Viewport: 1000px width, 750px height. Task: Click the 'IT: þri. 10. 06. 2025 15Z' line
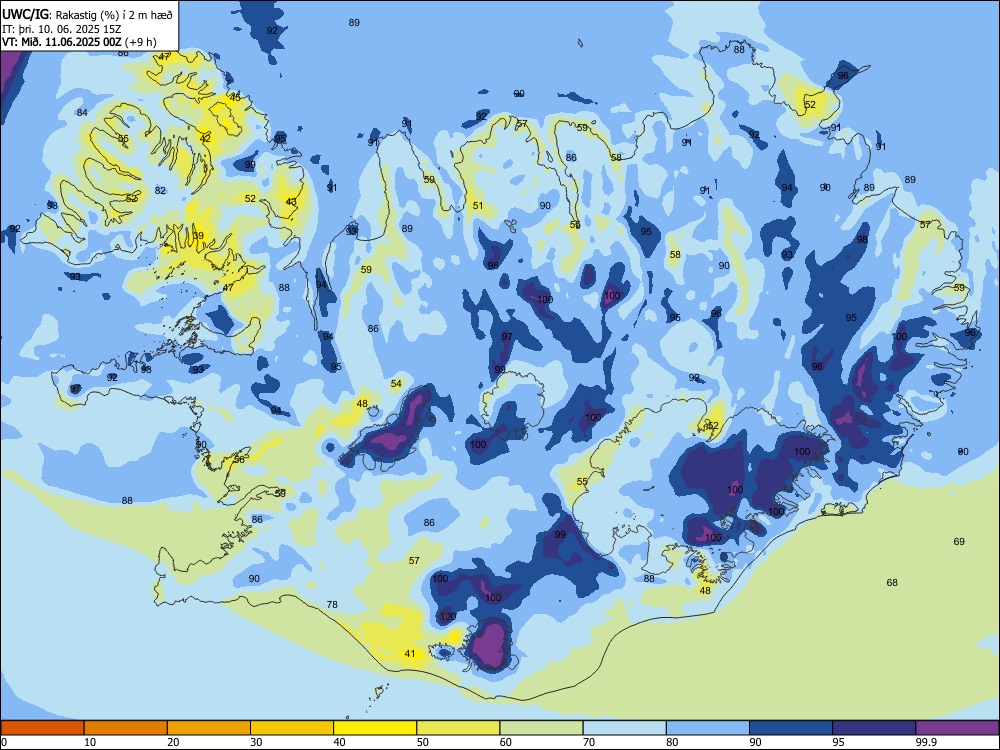(61, 29)
